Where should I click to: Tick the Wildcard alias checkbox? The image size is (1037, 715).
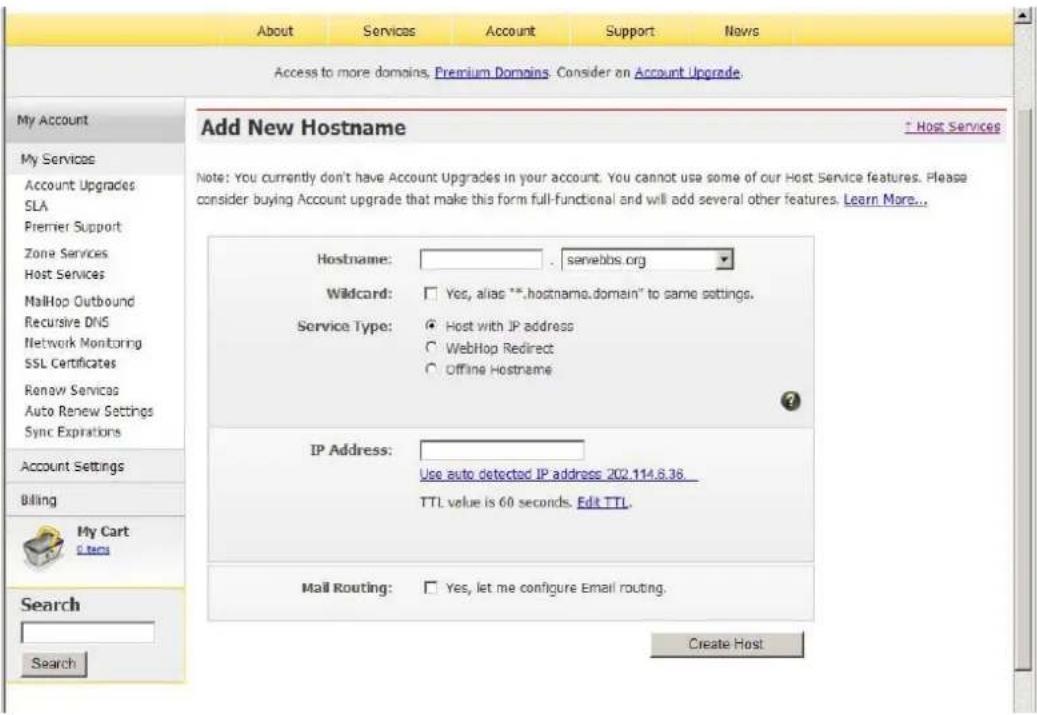[431, 293]
